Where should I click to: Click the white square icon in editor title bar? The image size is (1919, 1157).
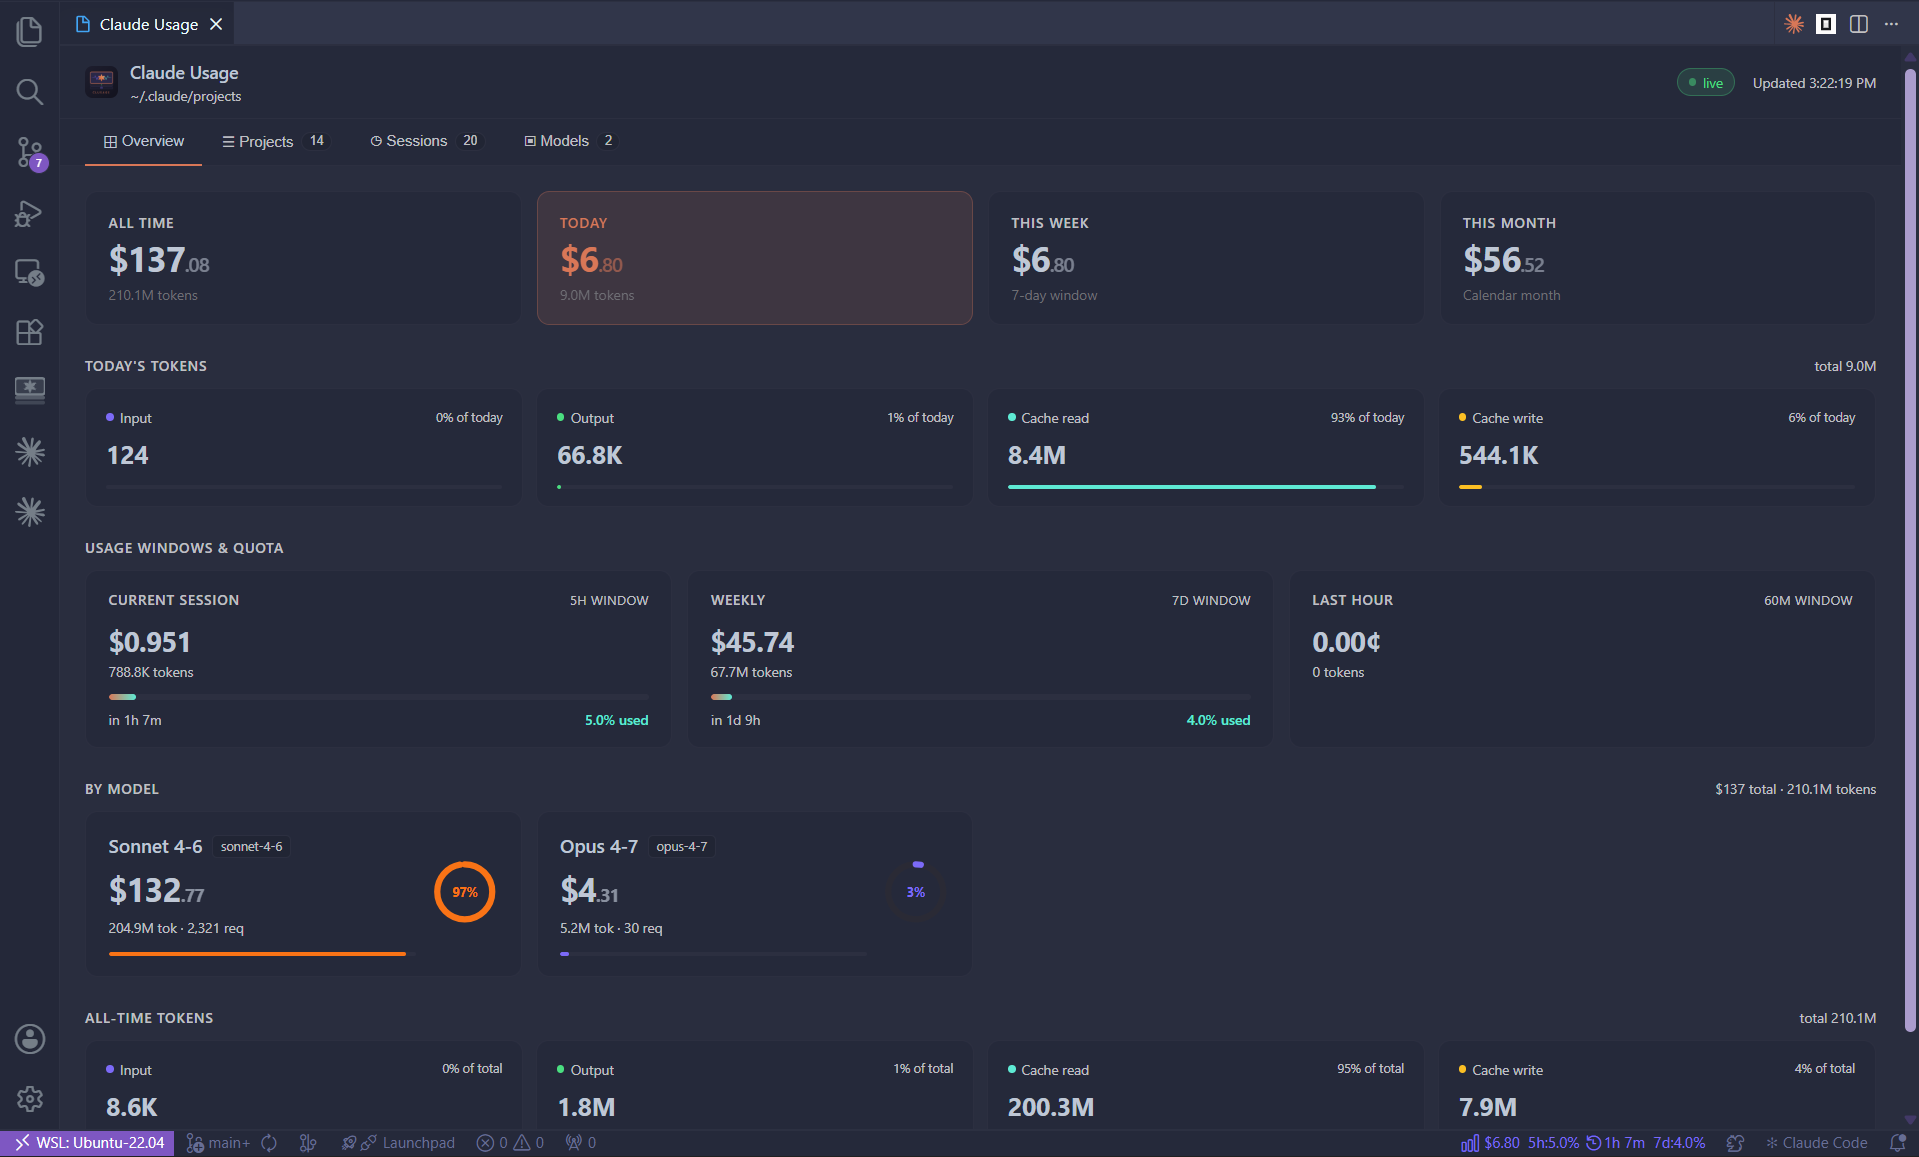pyautogui.click(x=1826, y=24)
